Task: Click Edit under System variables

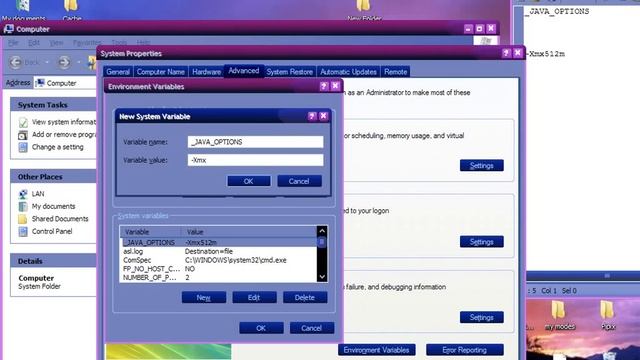Action: pyautogui.click(x=254, y=298)
